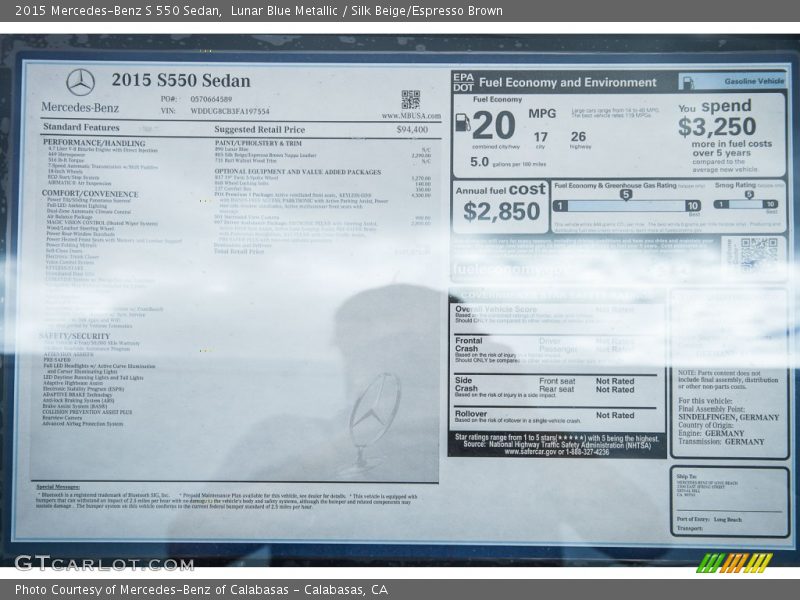Click the QR code above www.MBUSA.com
Screen dimensions: 800x600
tap(410, 99)
